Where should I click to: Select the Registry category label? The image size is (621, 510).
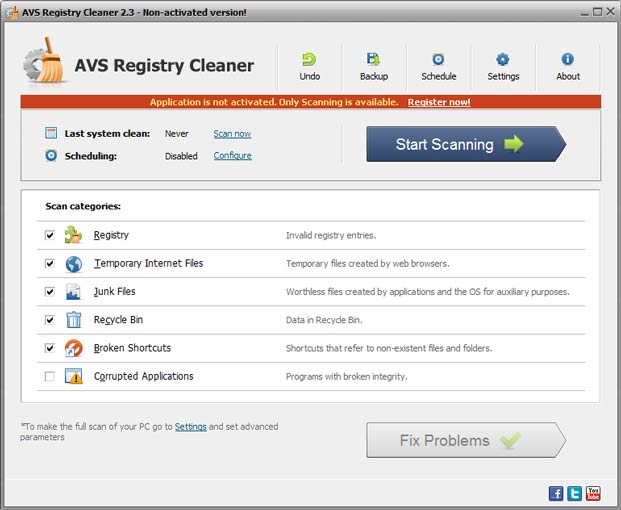coord(111,235)
